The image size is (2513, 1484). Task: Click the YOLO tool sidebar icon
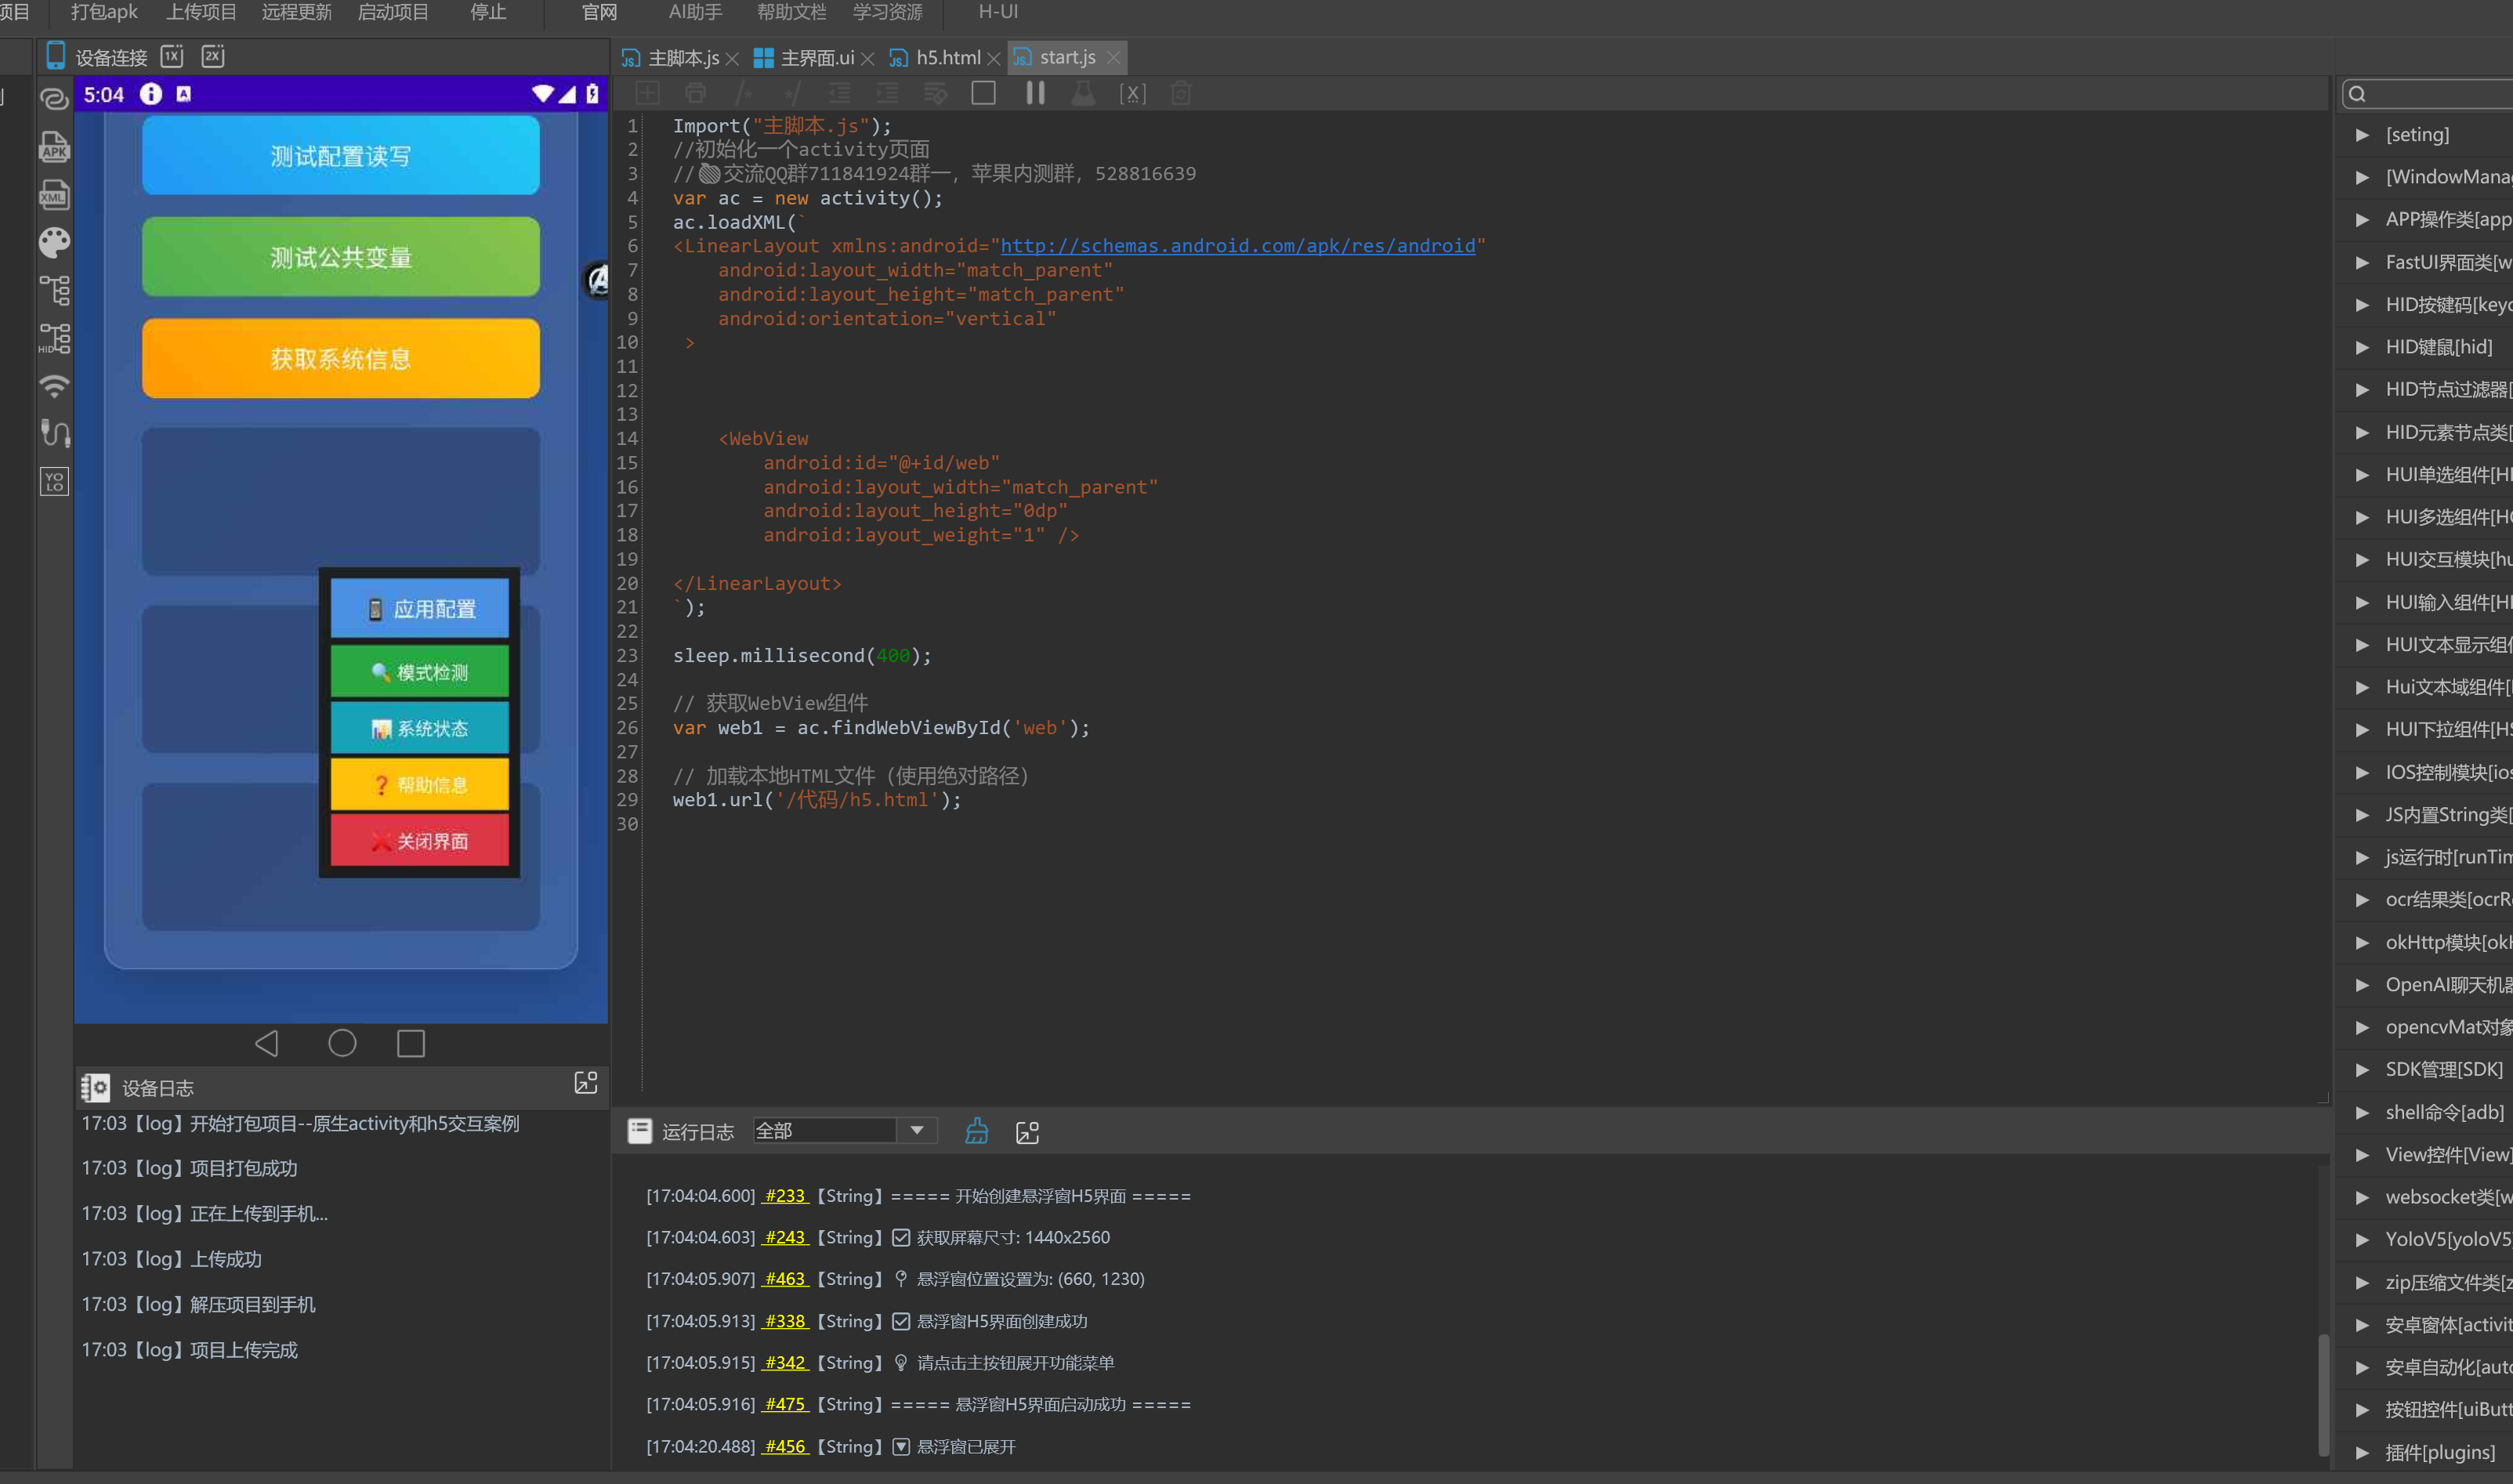(54, 482)
